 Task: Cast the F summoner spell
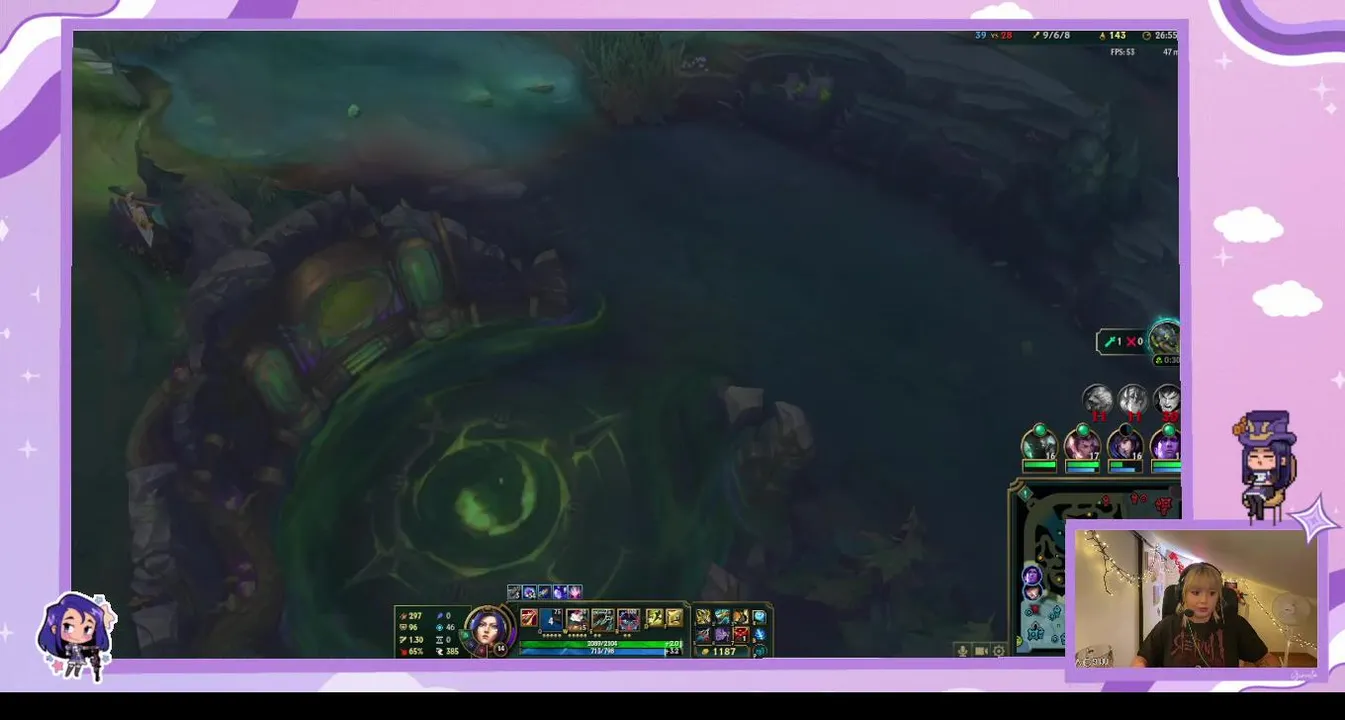[674, 617]
